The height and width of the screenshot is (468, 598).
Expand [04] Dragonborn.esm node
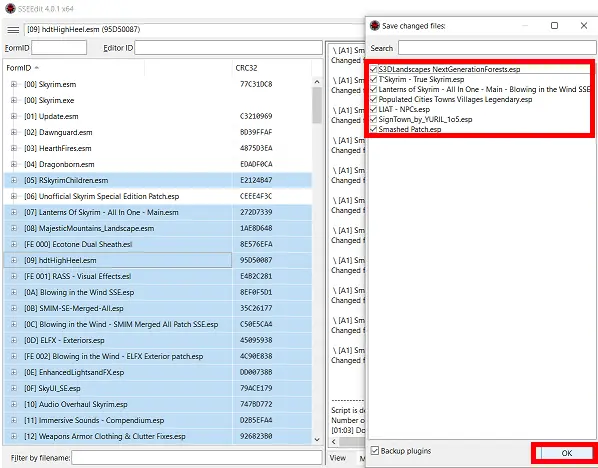14,164
